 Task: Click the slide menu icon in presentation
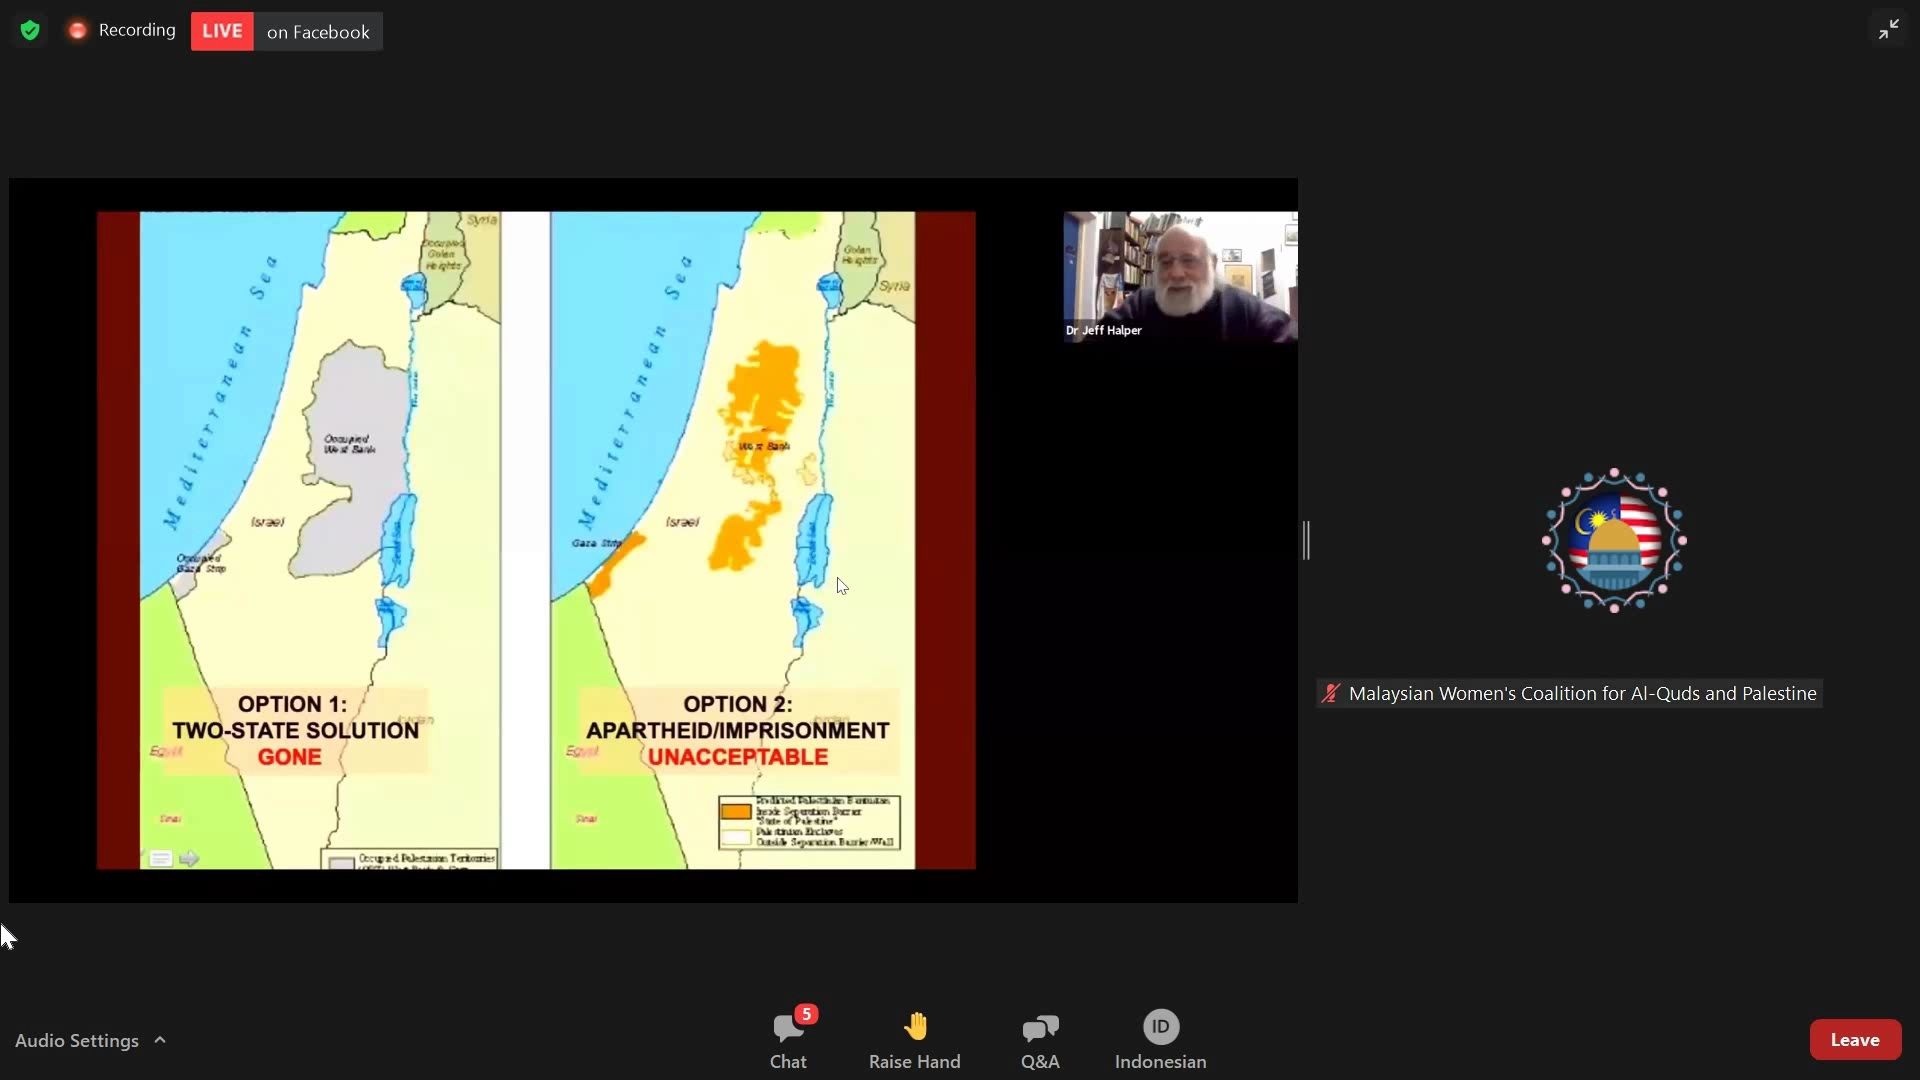(161, 858)
